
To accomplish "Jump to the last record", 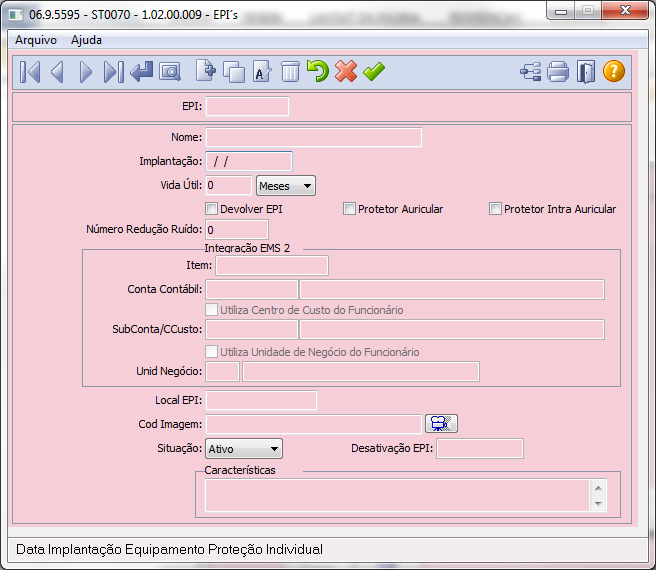I will (x=114, y=72).
